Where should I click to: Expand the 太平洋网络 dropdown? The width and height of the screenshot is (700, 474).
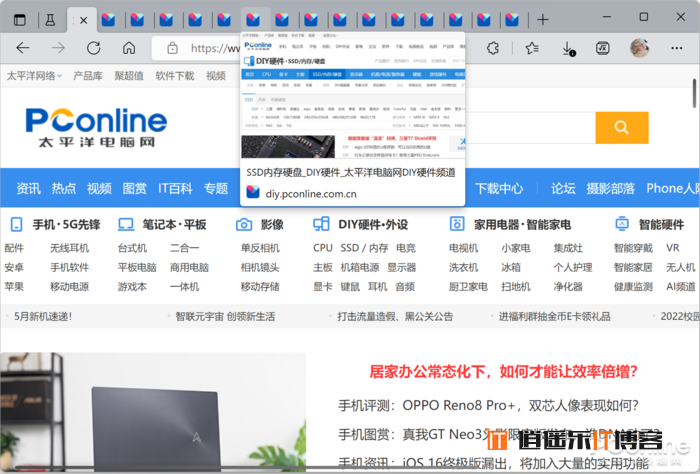coord(33,76)
